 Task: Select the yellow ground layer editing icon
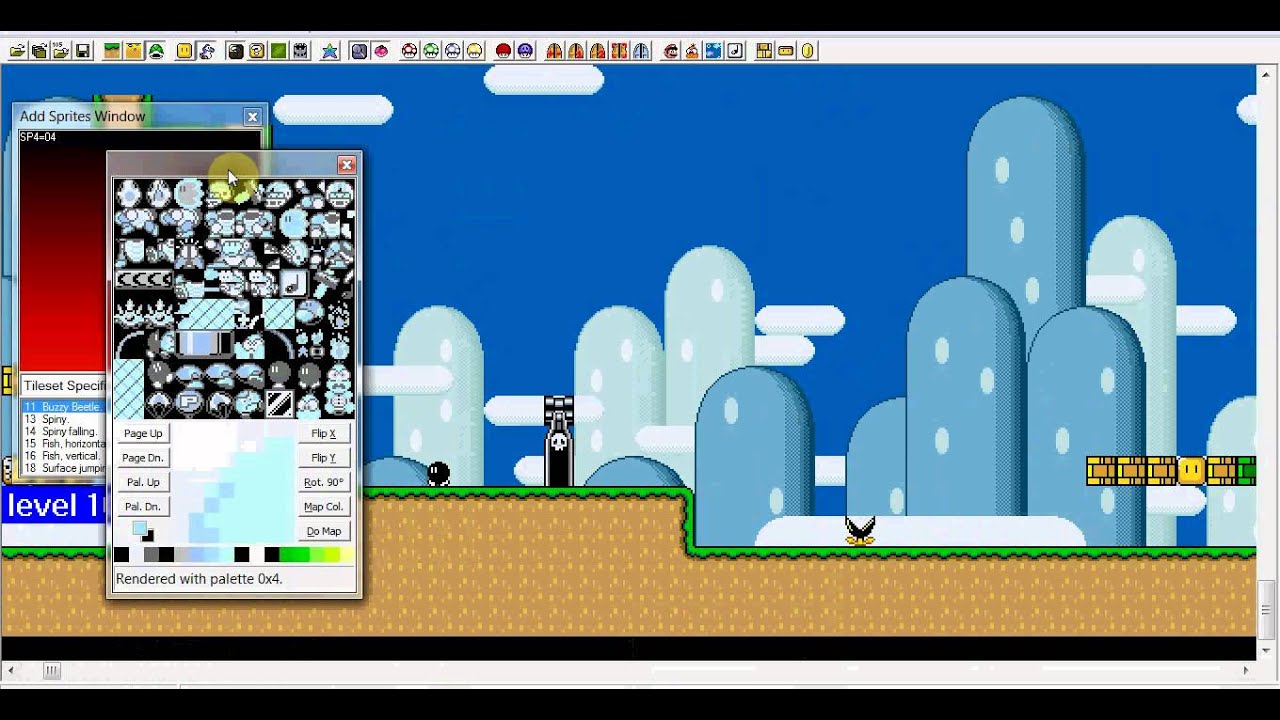point(135,51)
